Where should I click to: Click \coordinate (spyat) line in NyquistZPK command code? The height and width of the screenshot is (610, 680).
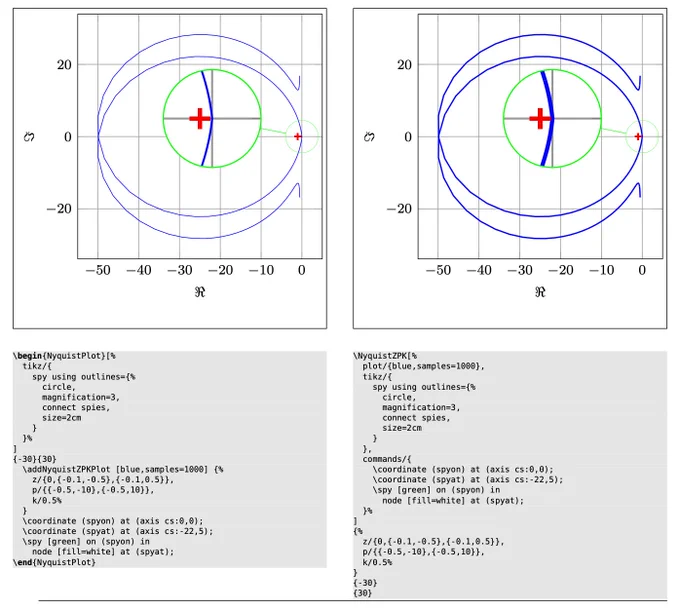(468, 480)
